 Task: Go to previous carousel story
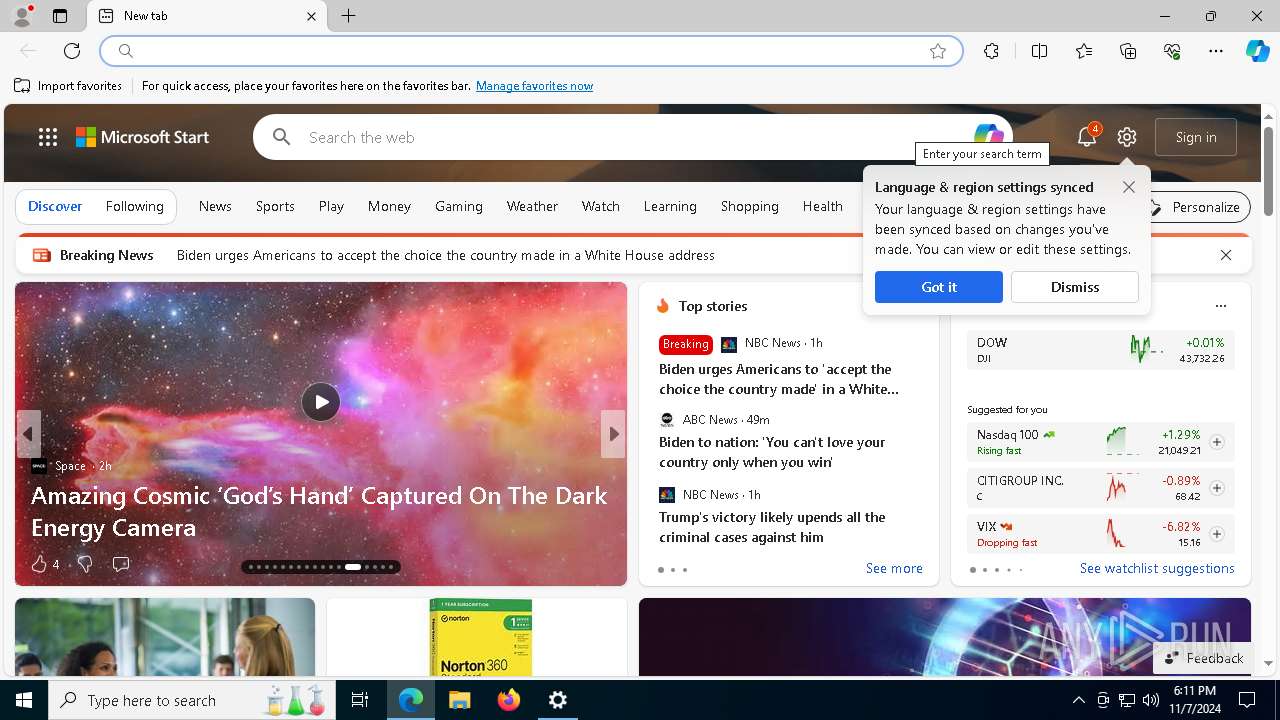[28, 434]
